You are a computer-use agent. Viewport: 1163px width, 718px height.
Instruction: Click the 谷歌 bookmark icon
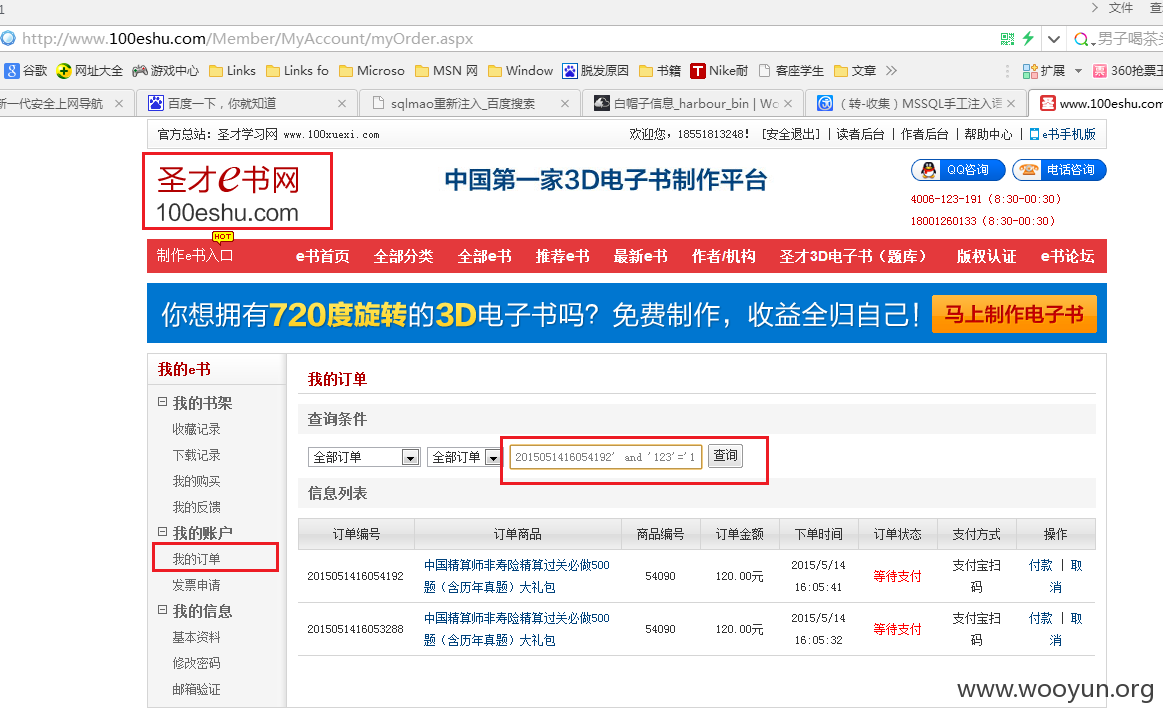click(12, 71)
